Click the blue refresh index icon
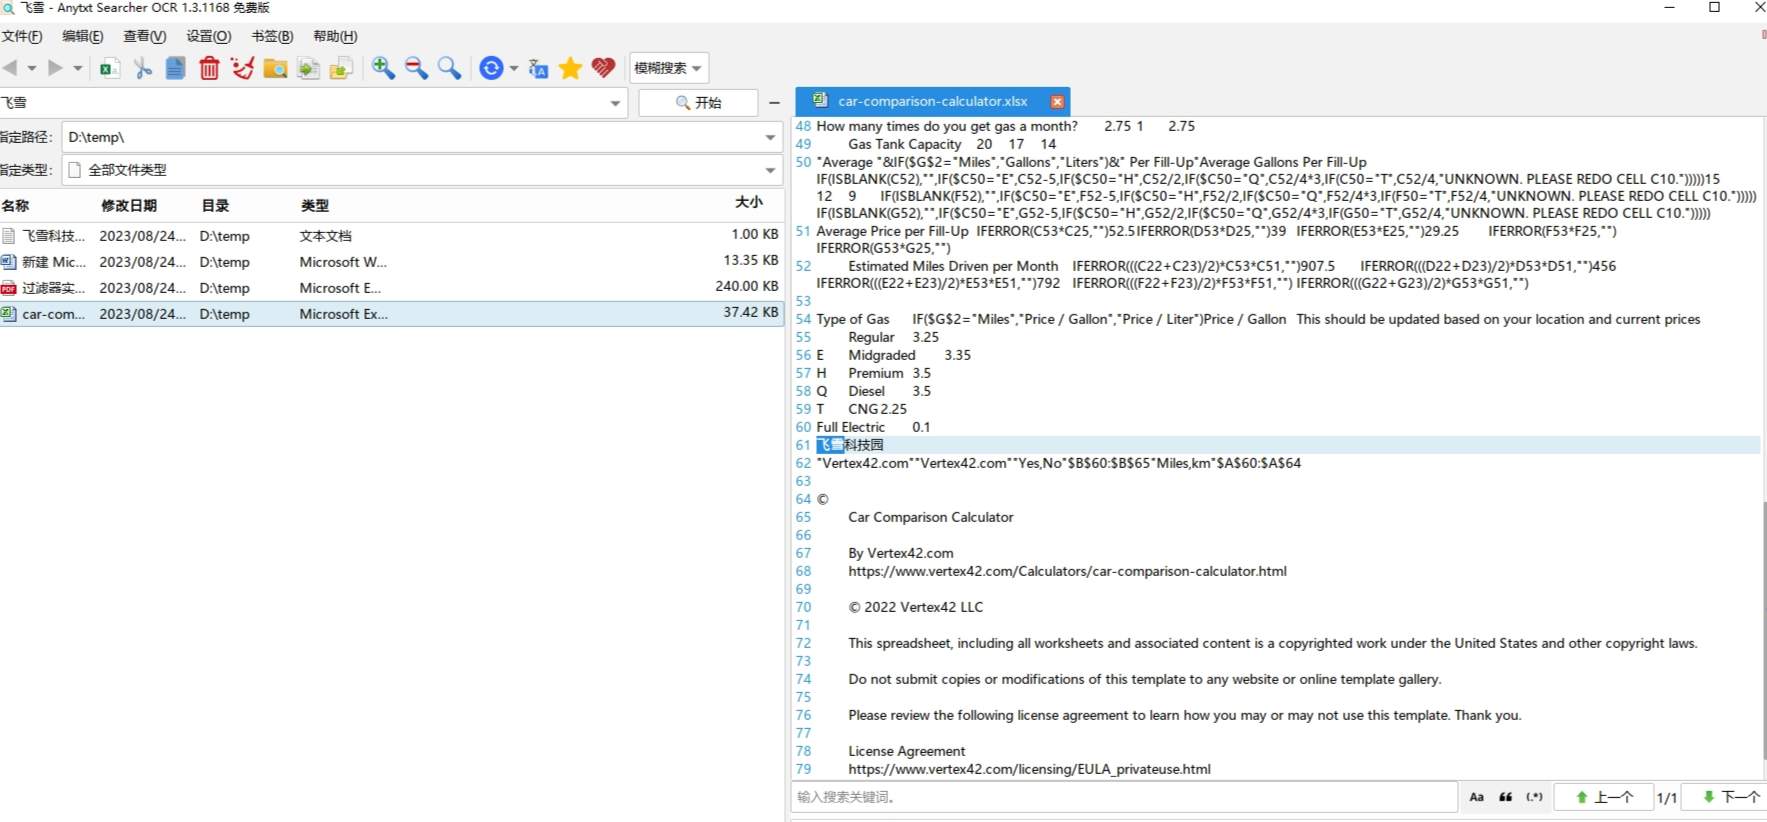 491,68
